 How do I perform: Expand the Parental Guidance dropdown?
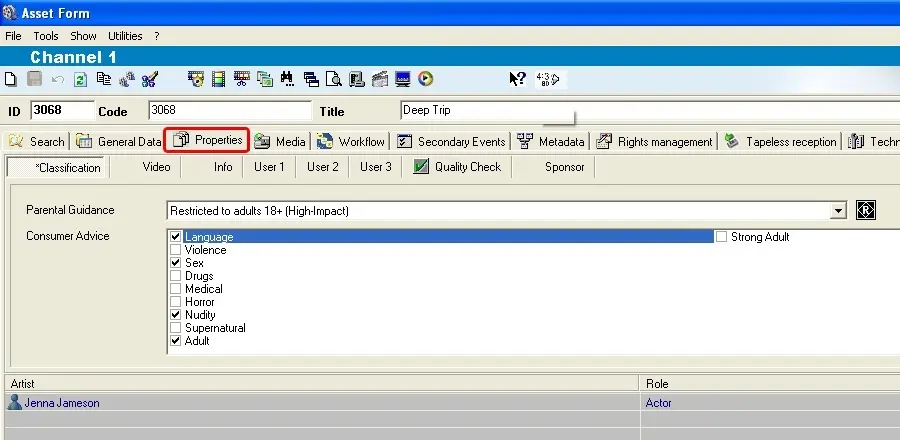pyautogui.click(x=838, y=211)
